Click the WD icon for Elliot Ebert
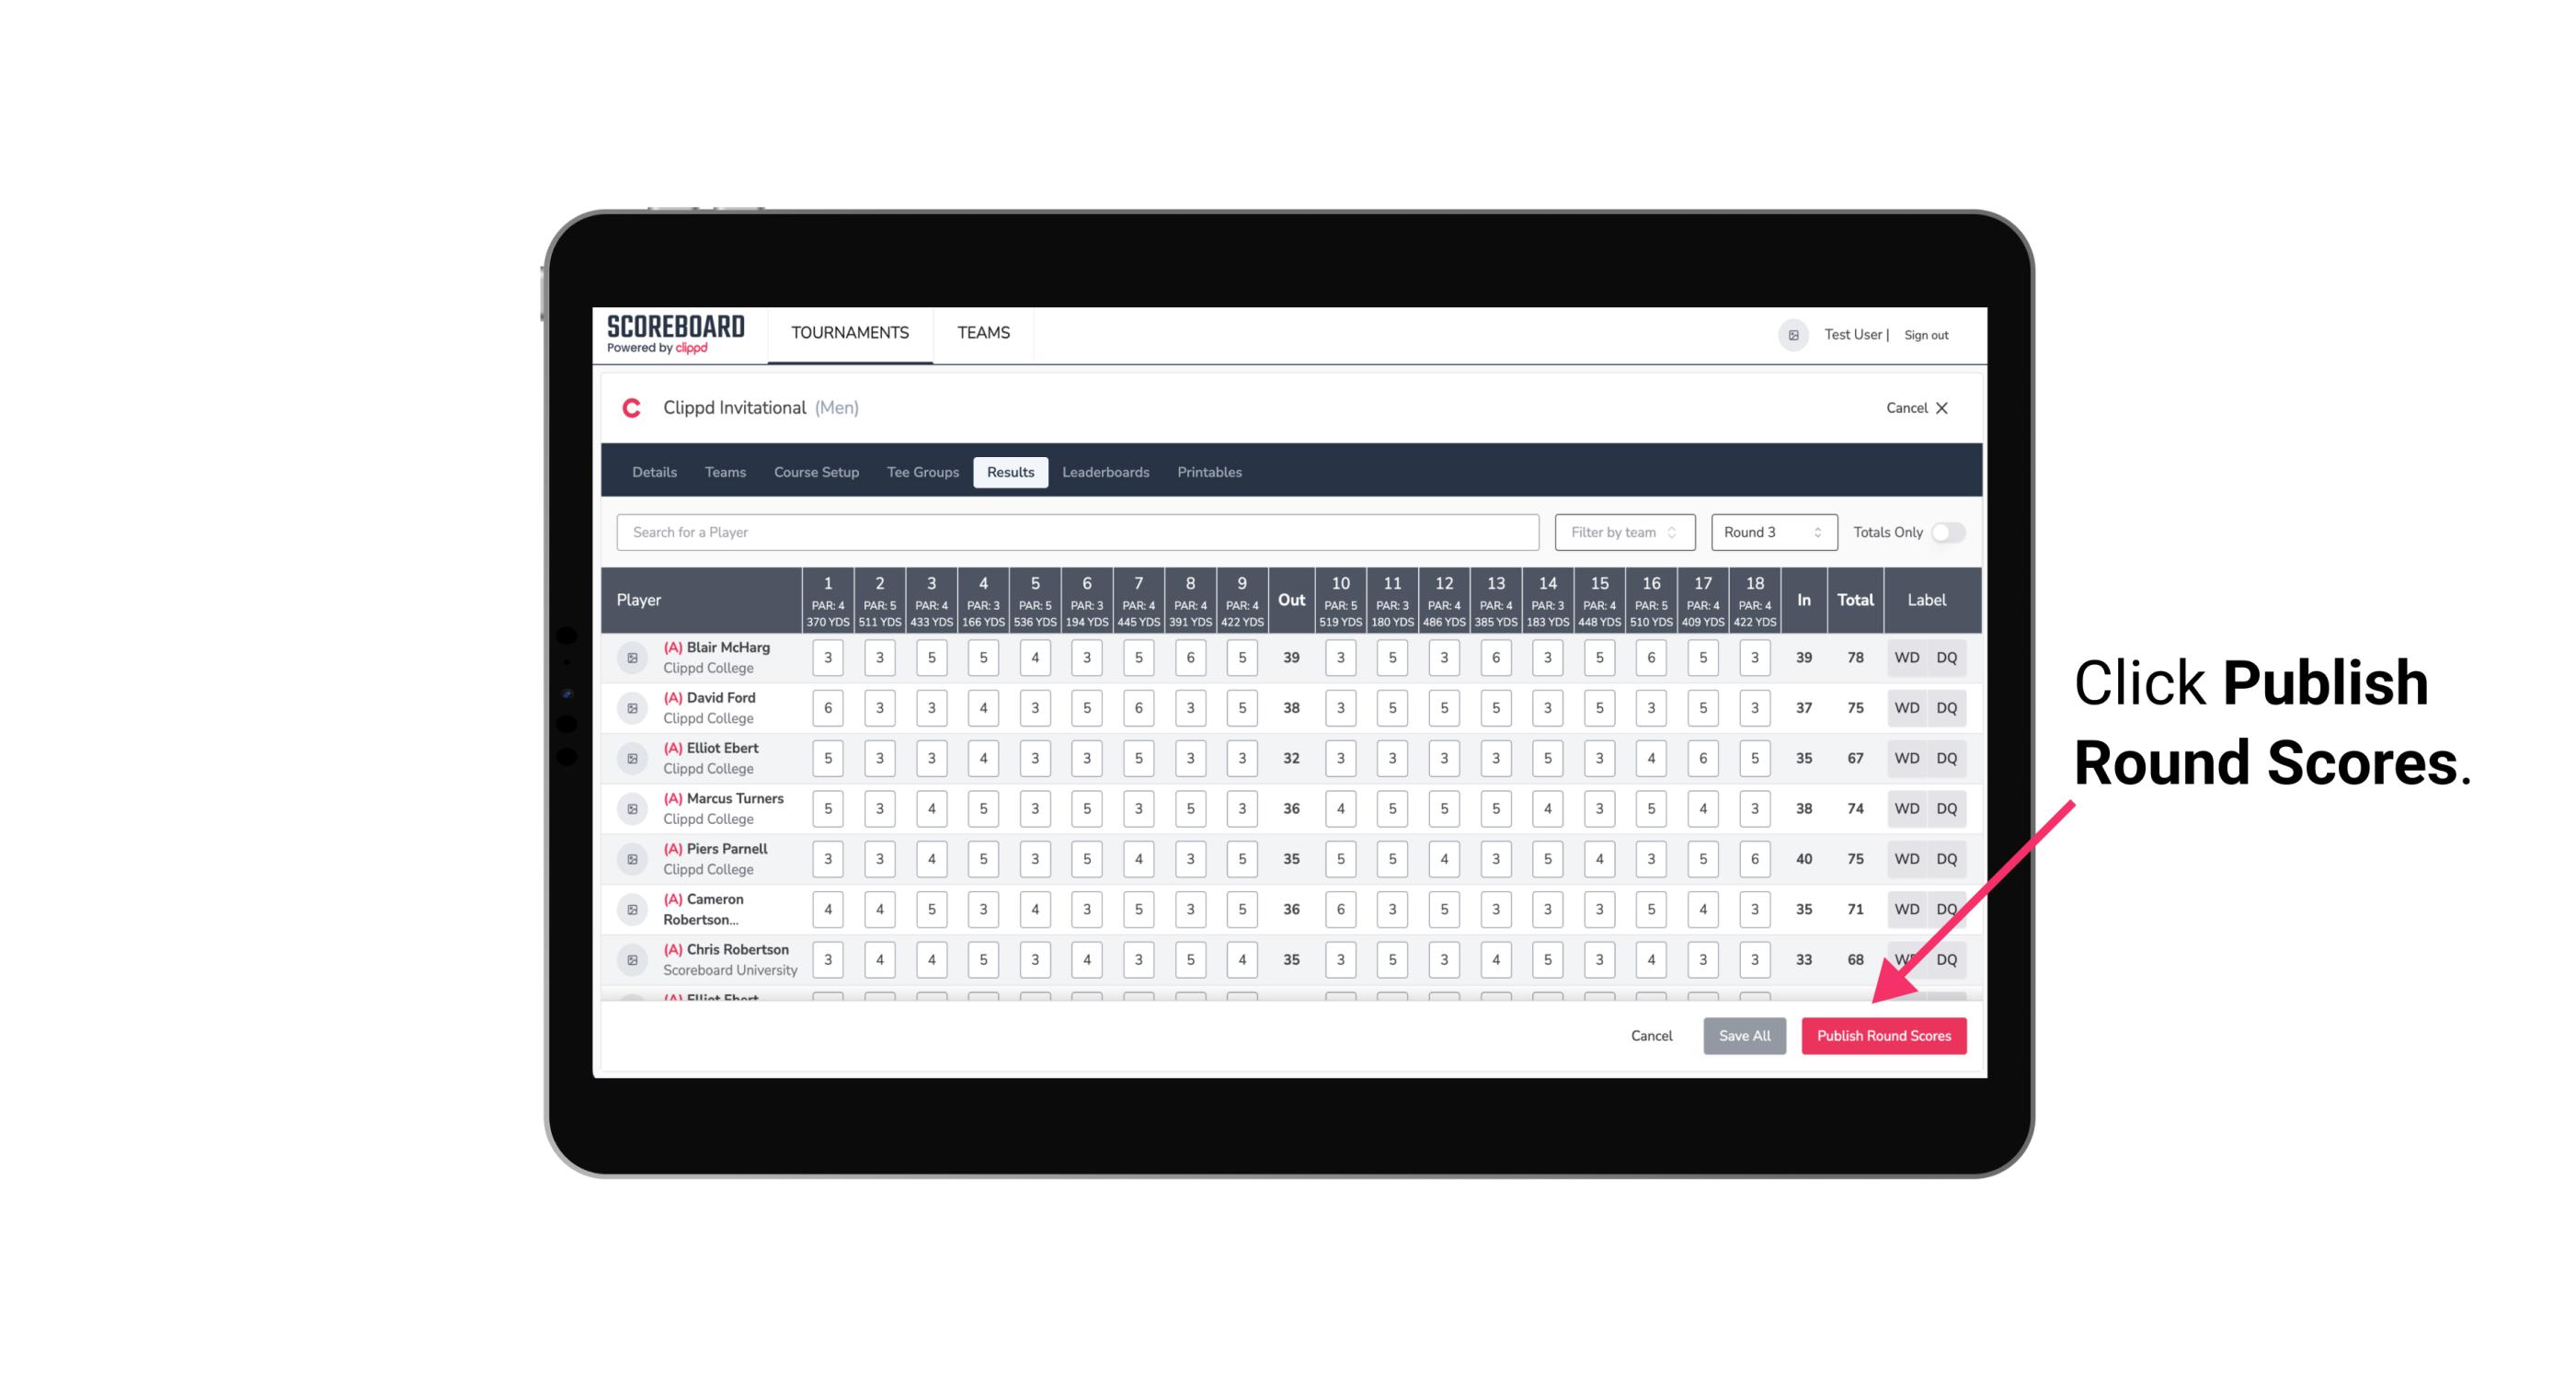The height and width of the screenshot is (1386, 2576). tap(1907, 758)
